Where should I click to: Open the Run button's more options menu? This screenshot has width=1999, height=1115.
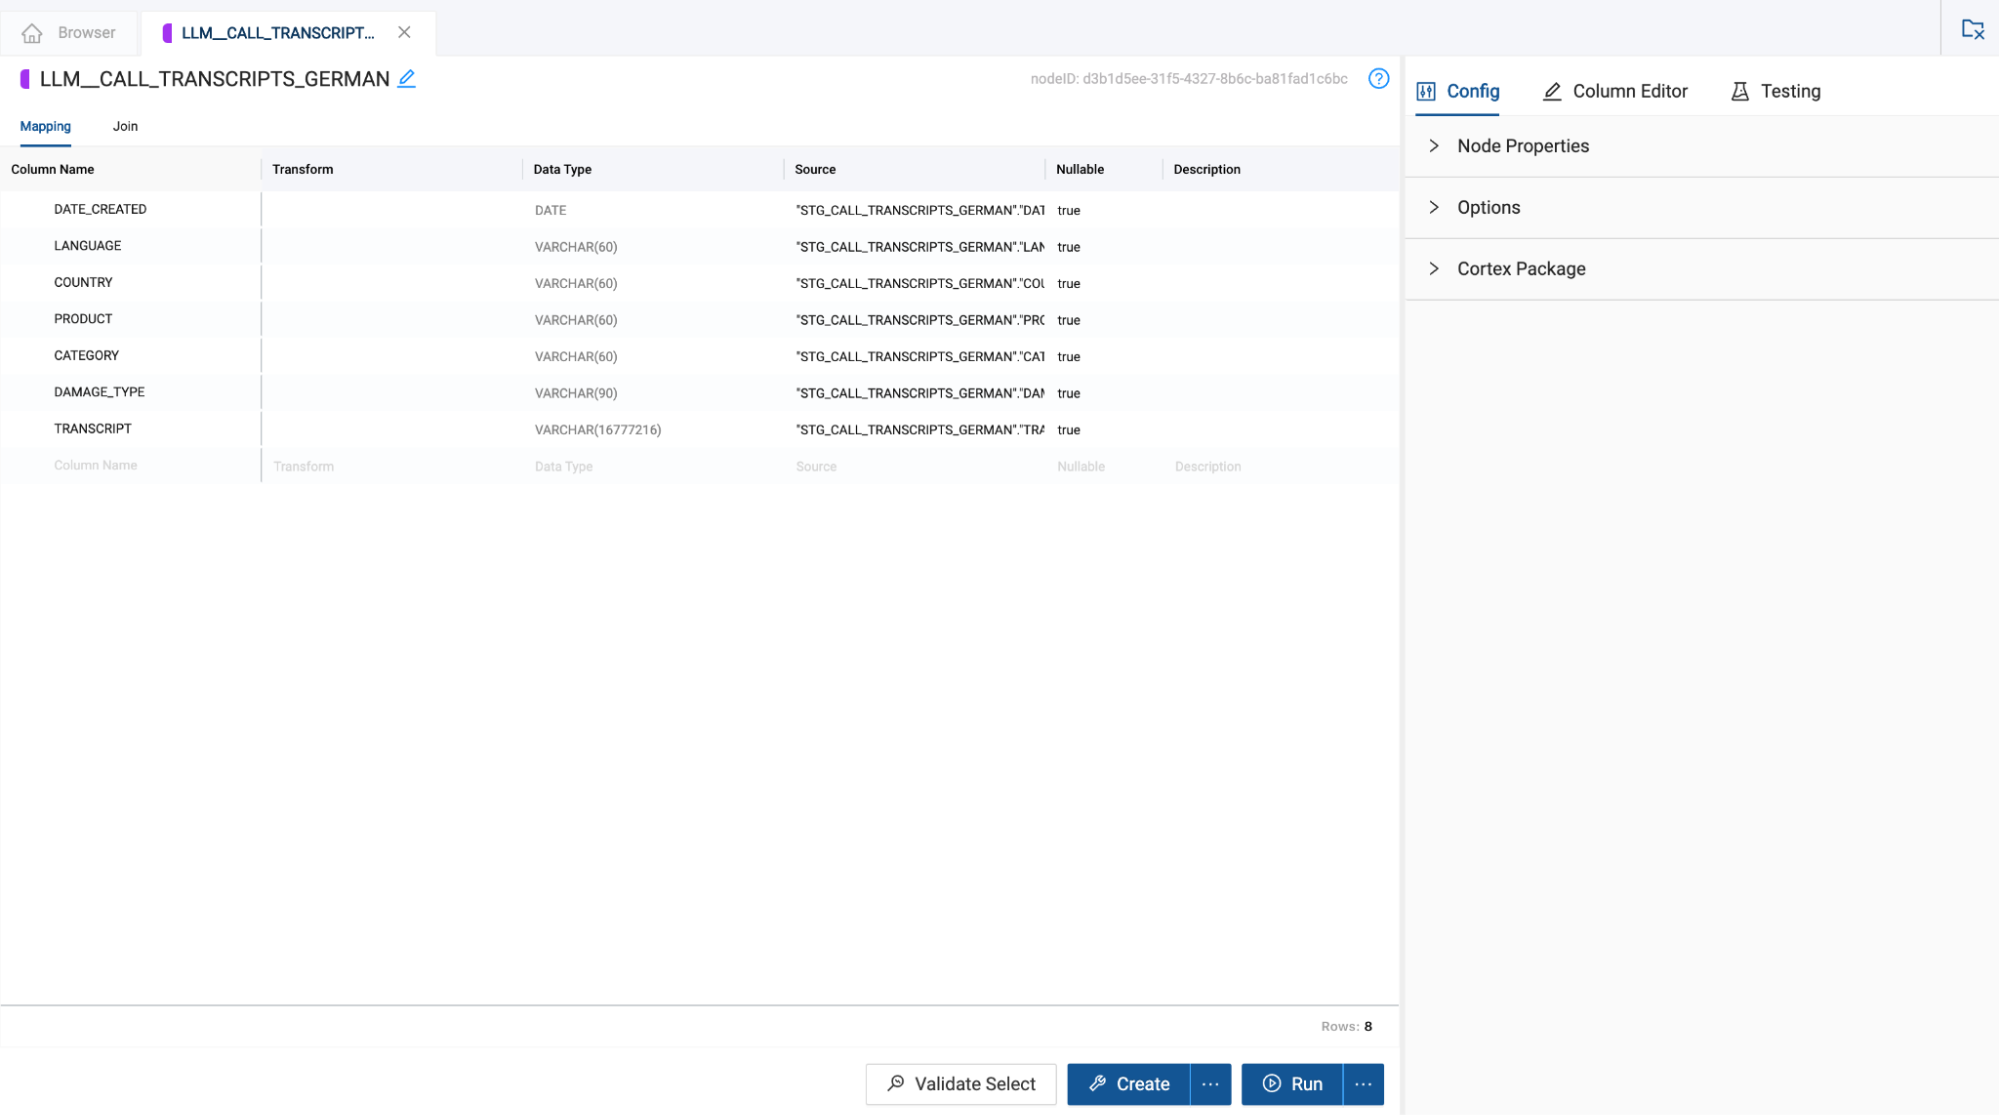(1363, 1084)
